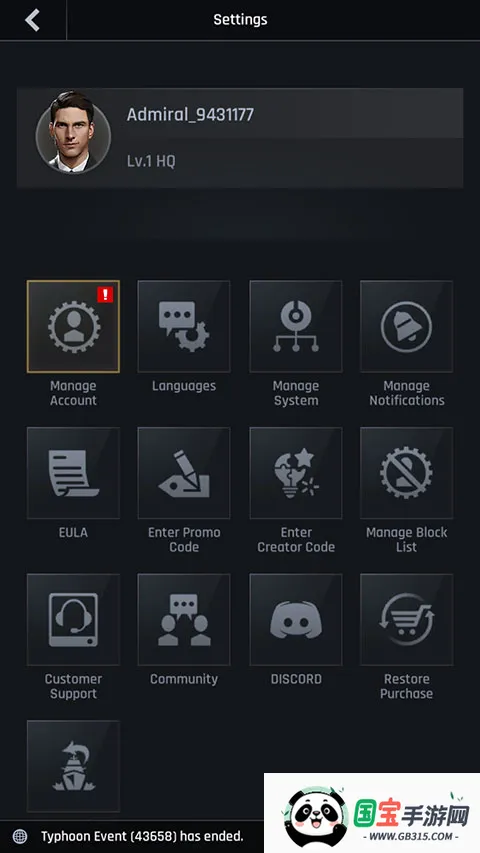
Task: Tap the admiral profile avatar
Action: 73,132
